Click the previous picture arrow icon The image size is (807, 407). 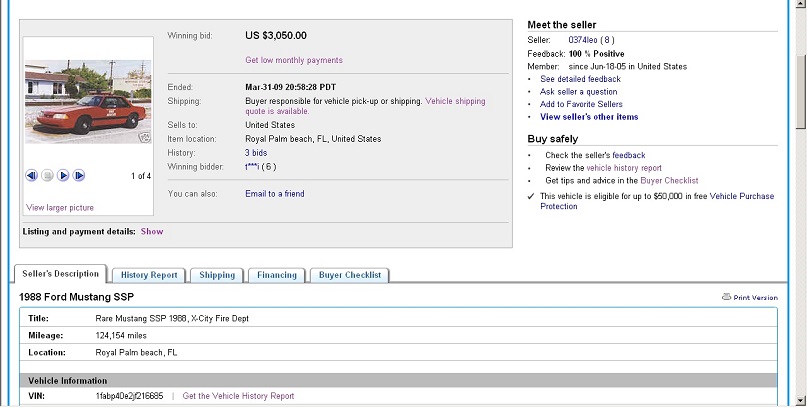pos(31,175)
